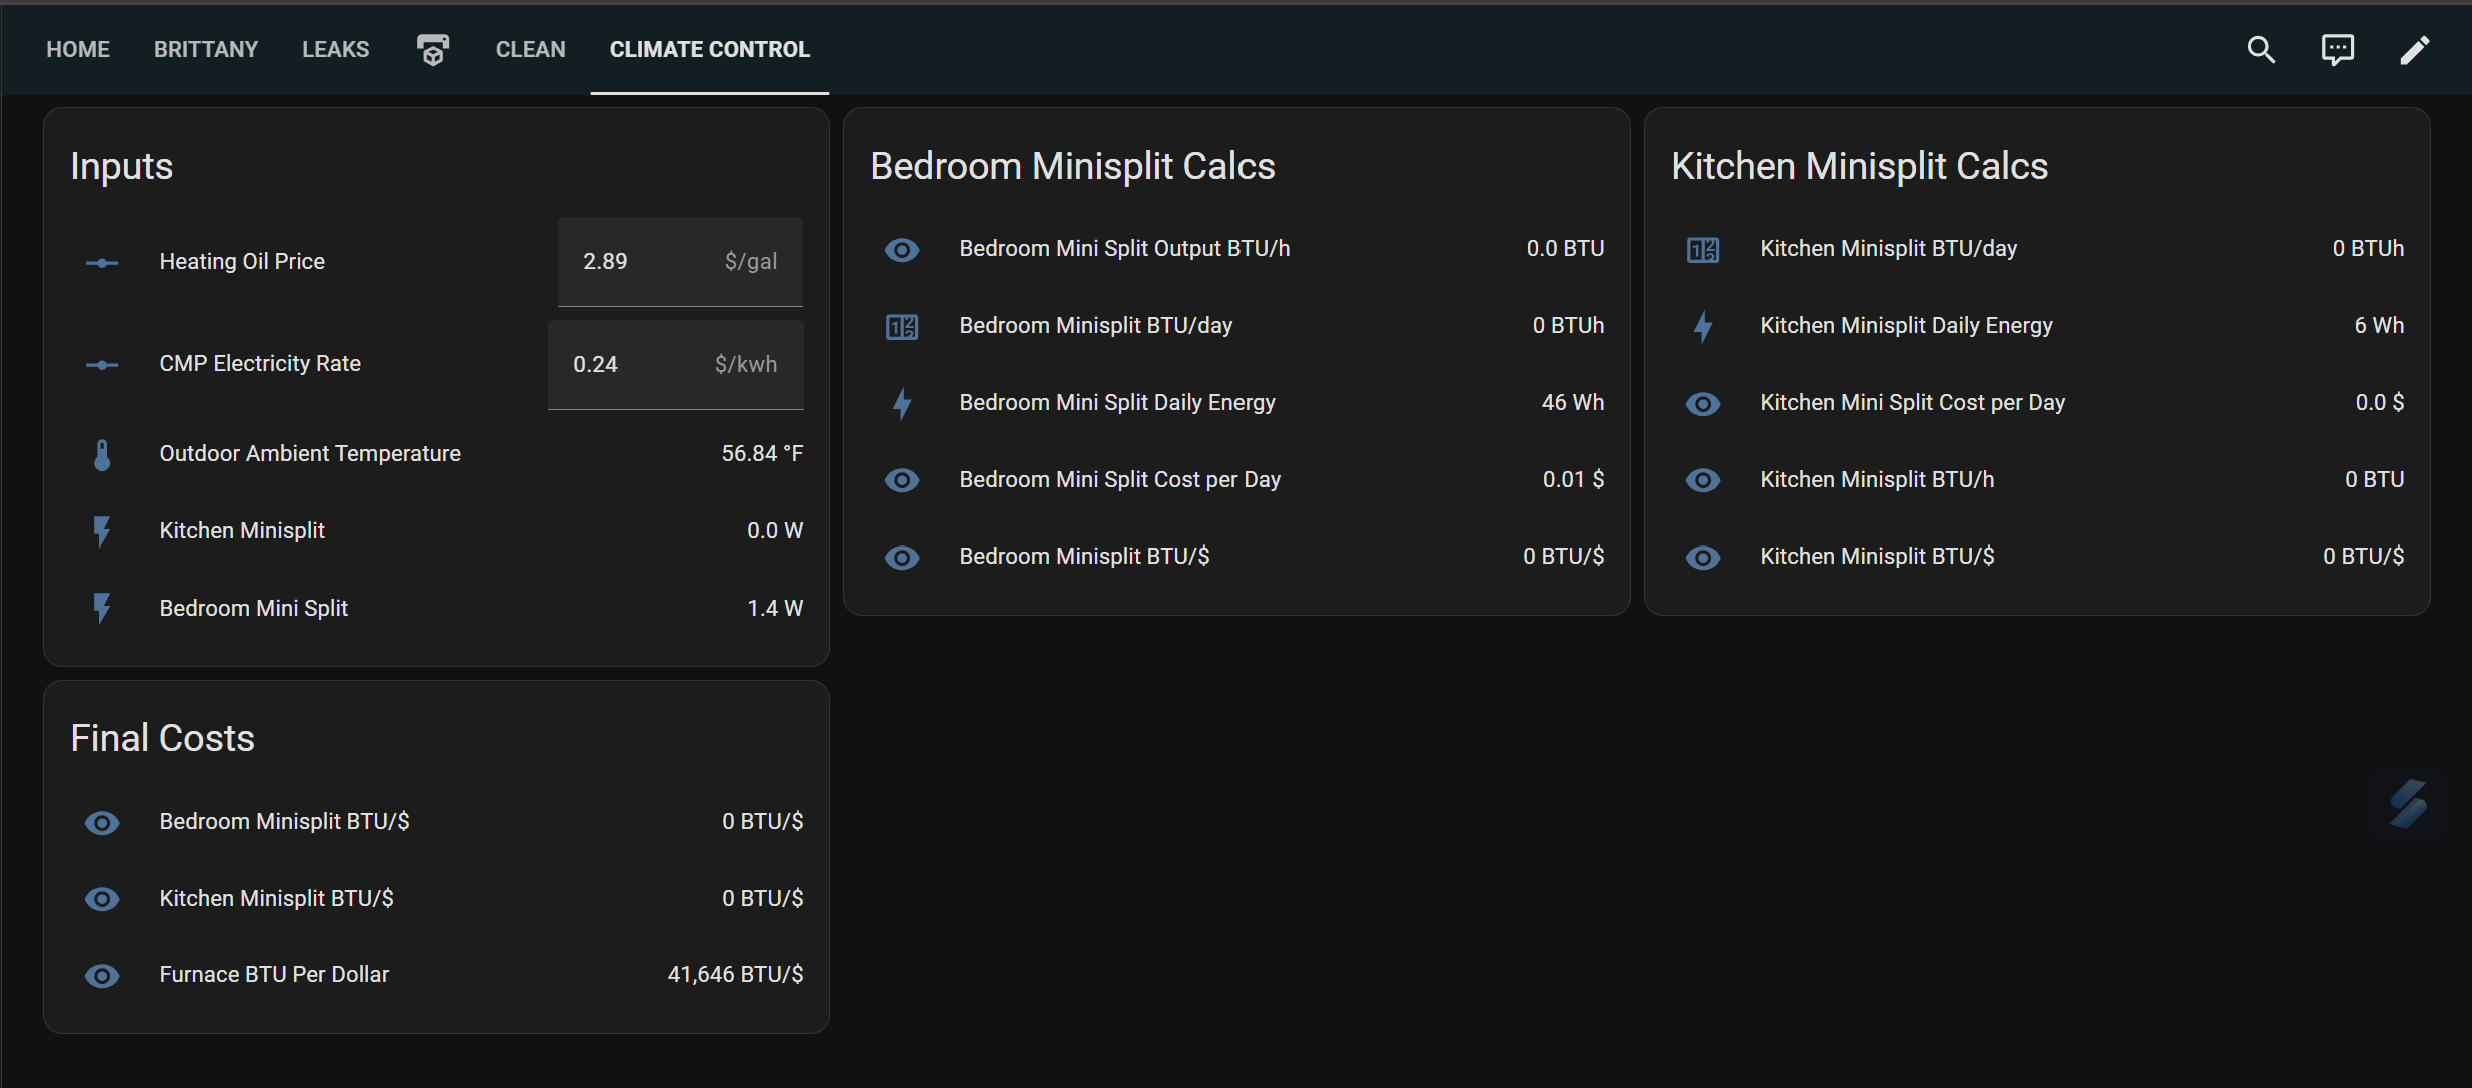Click eye icon beside Bedroom Mini Split Output BTU/h
The image size is (2472, 1088).
[902, 249]
